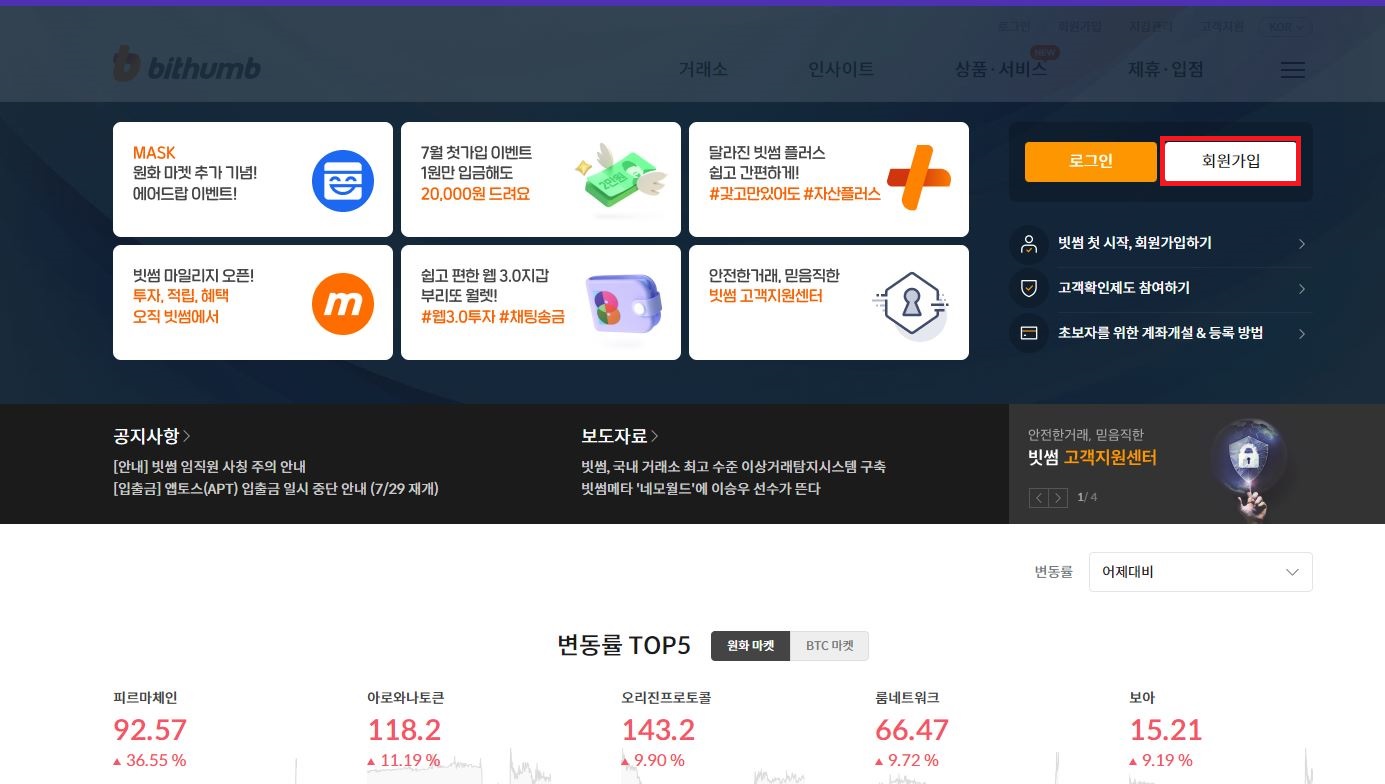The height and width of the screenshot is (784, 1385).
Task: Open the 어제대비 dropdown
Action: 1200,571
